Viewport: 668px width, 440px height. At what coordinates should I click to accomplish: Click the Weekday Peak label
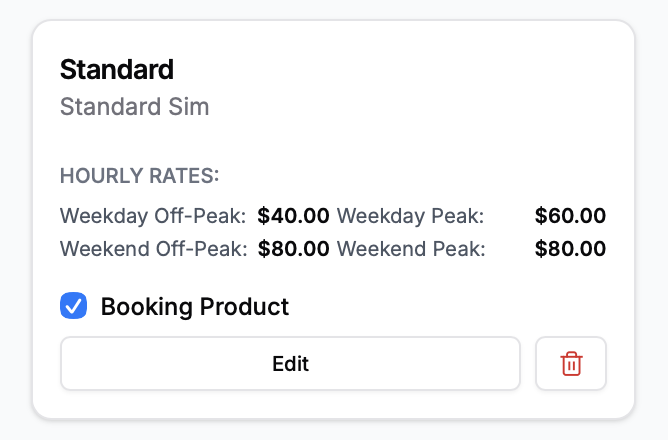[410, 215]
